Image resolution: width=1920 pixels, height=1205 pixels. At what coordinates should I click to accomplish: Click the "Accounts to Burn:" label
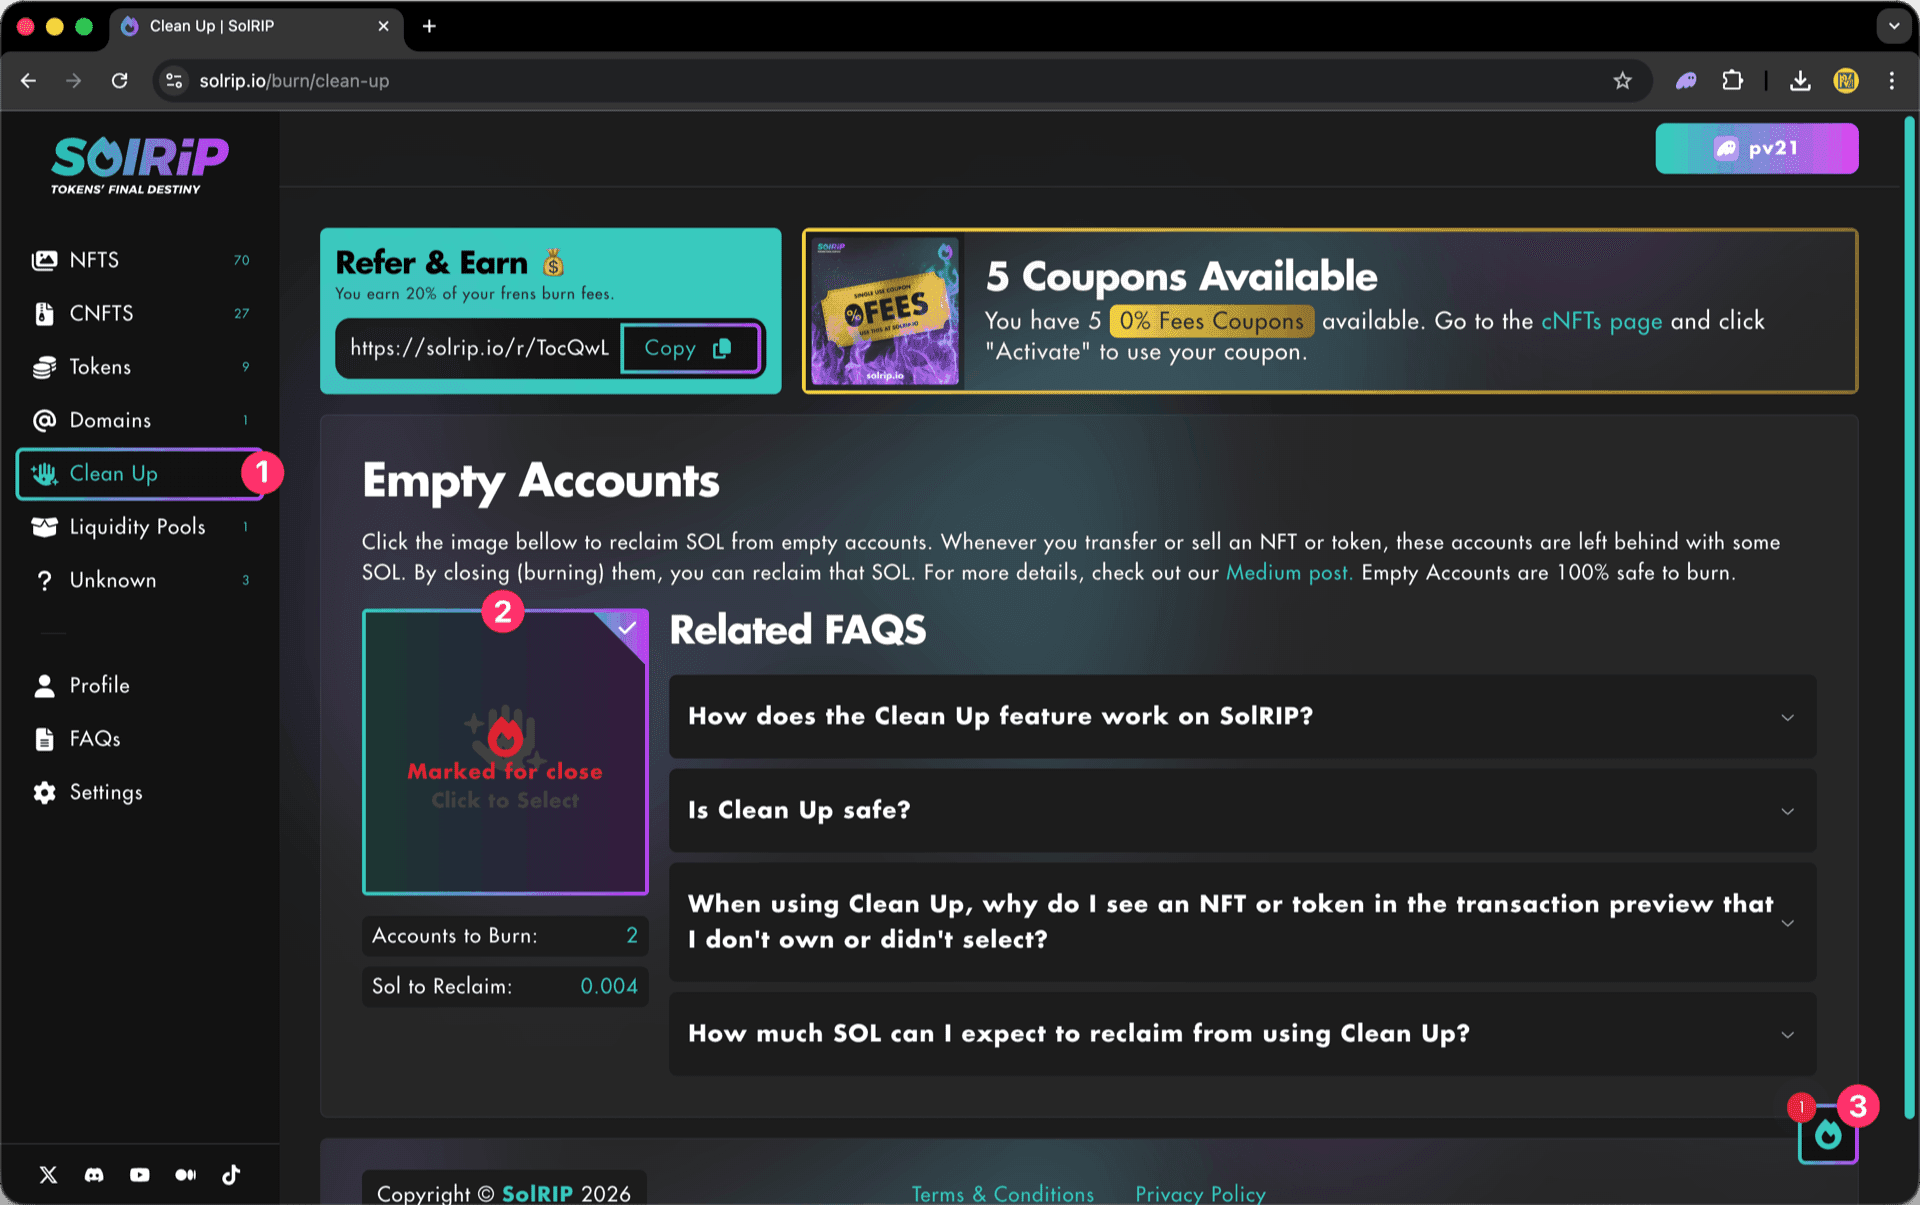tap(455, 936)
